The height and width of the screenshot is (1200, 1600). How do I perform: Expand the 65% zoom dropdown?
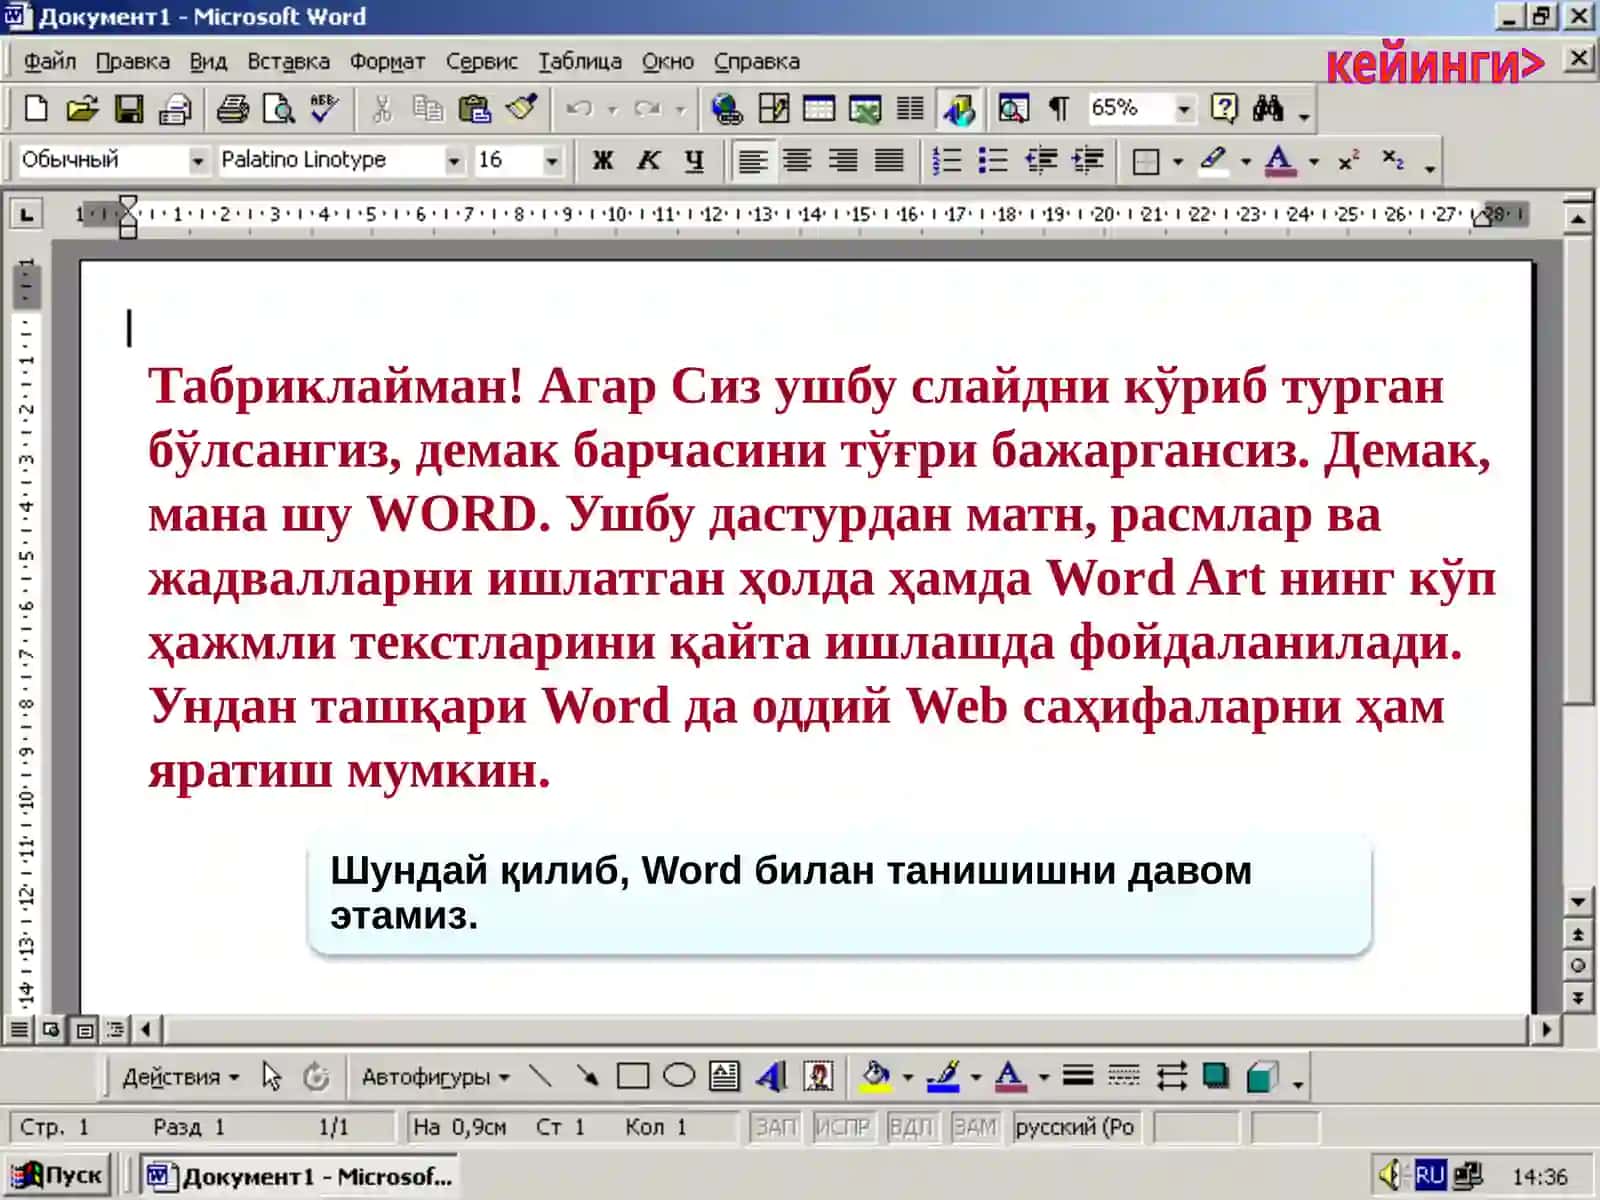[x=1184, y=108]
